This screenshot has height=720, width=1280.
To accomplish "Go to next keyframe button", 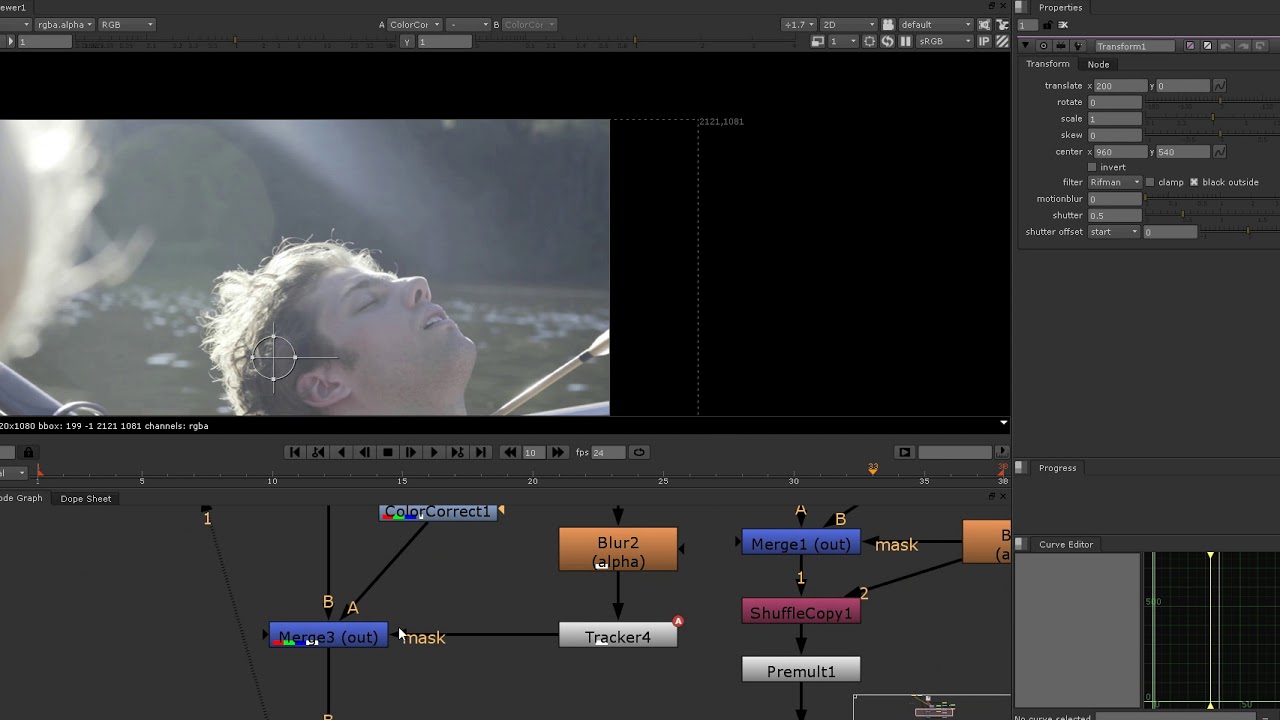I will [457, 452].
